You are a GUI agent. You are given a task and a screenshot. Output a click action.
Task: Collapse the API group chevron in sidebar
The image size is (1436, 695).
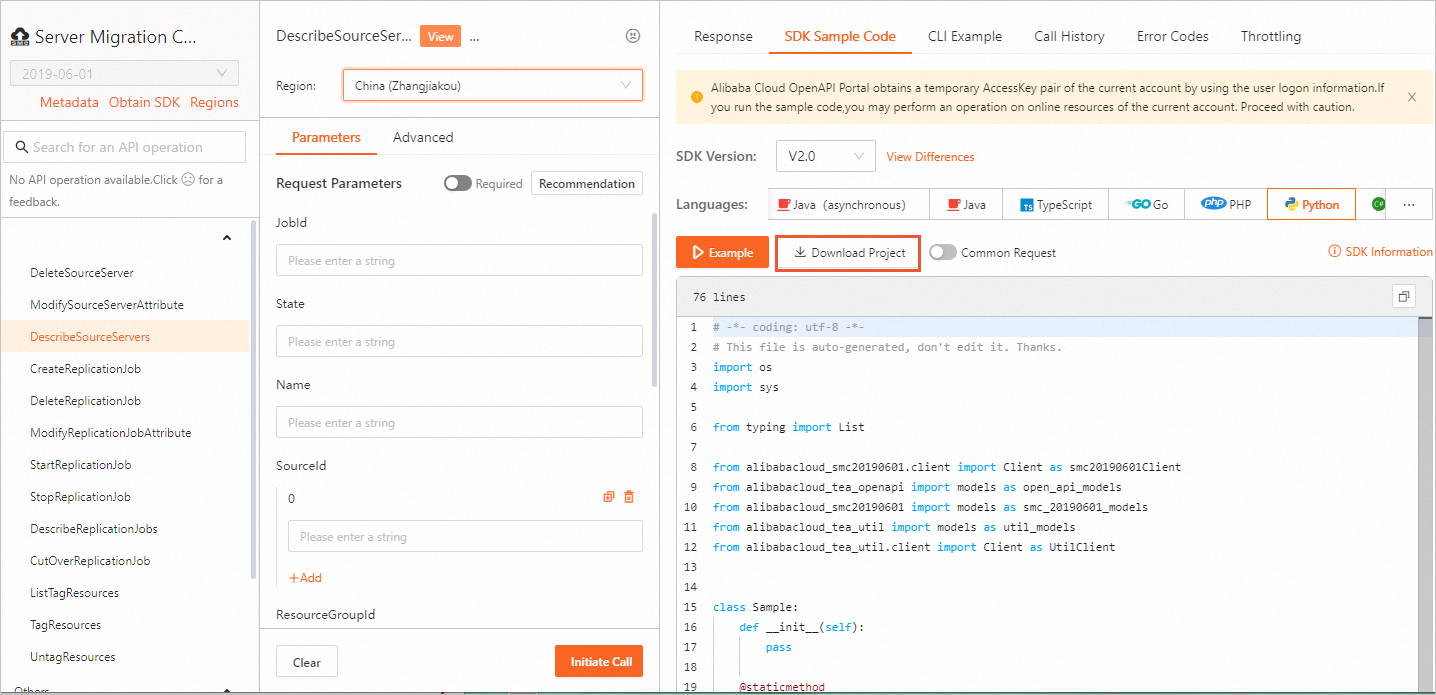point(227,238)
